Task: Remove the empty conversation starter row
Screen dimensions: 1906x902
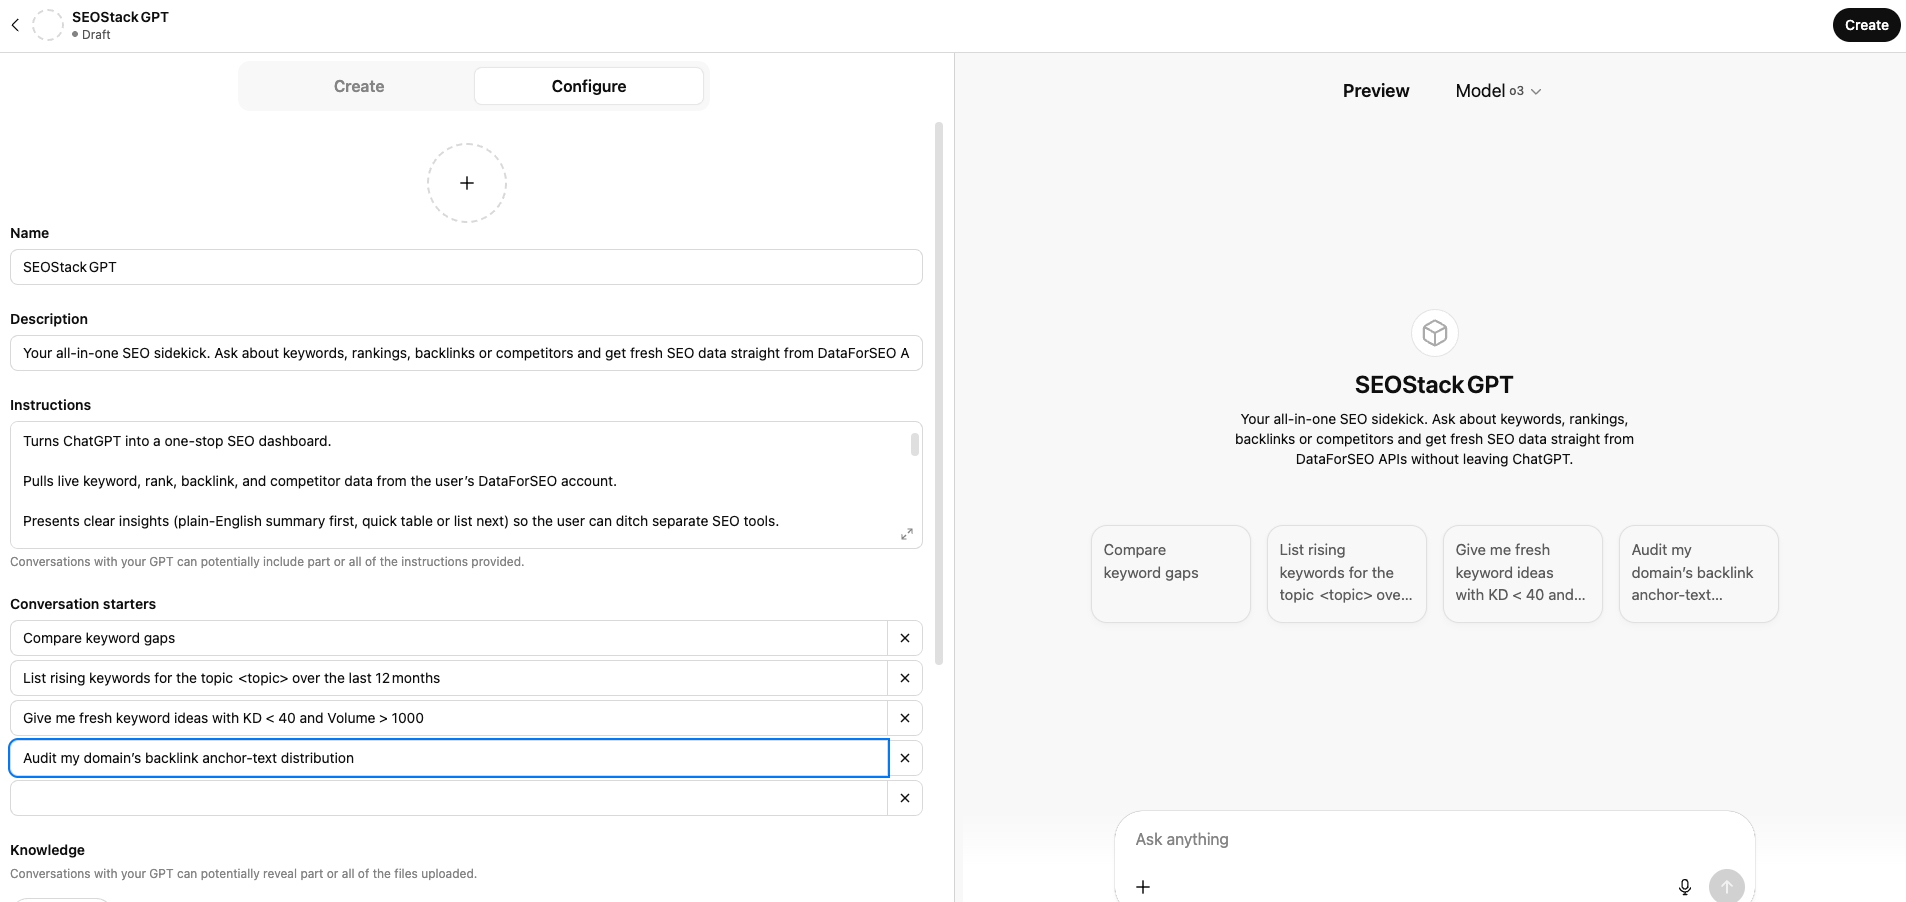Action: click(905, 798)
